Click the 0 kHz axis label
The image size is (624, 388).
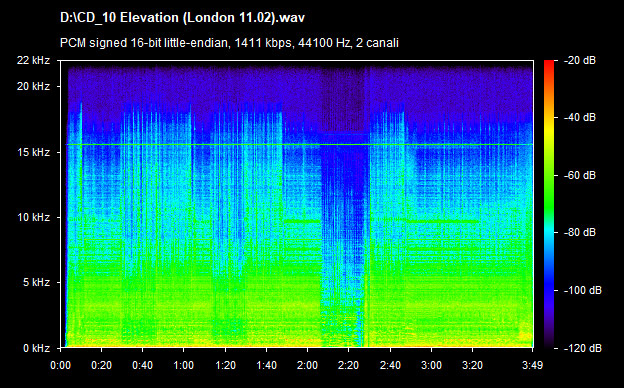point(36,348)
